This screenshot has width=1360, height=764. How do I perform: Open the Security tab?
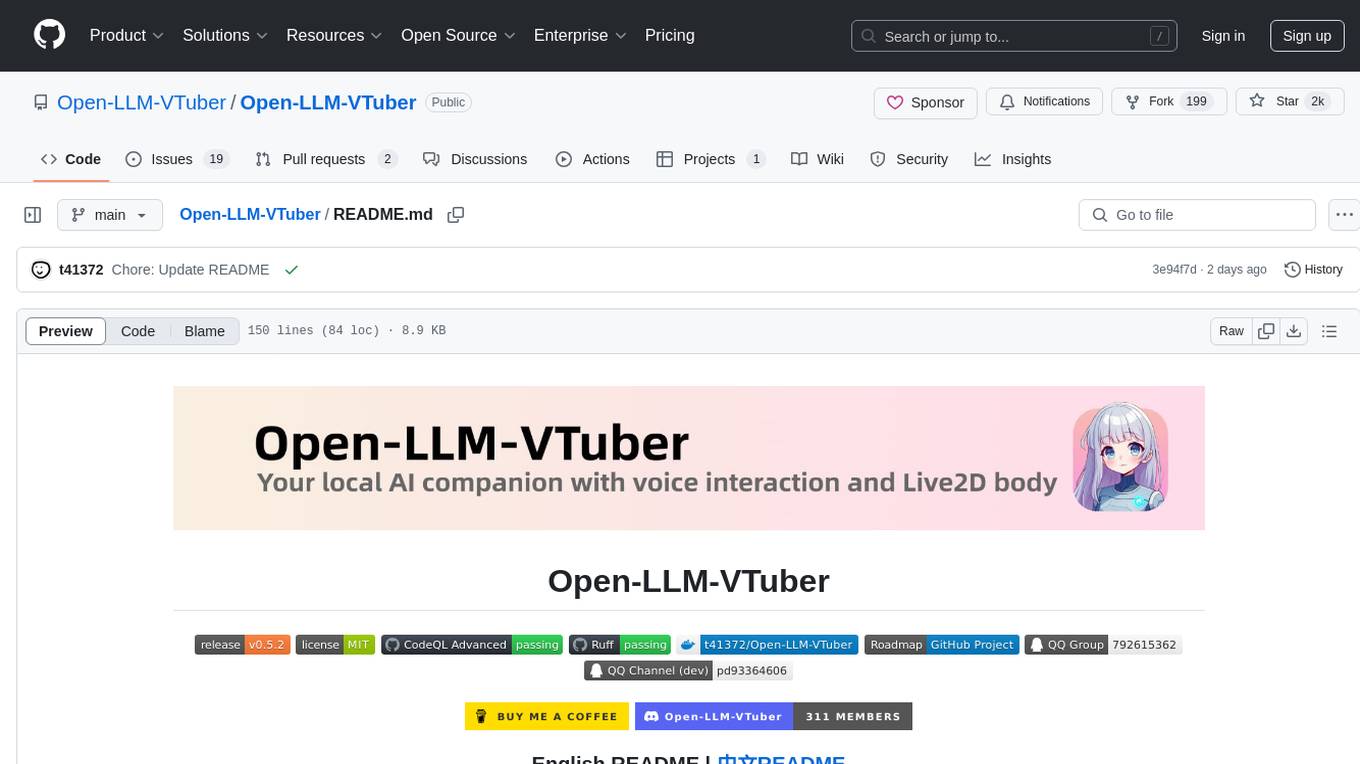(x=909, y=159)
